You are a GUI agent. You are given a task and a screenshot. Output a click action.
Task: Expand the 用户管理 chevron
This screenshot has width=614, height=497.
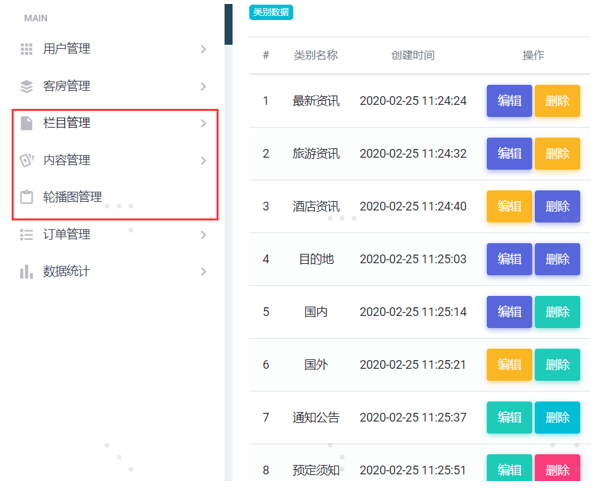(x=203, y=49)
